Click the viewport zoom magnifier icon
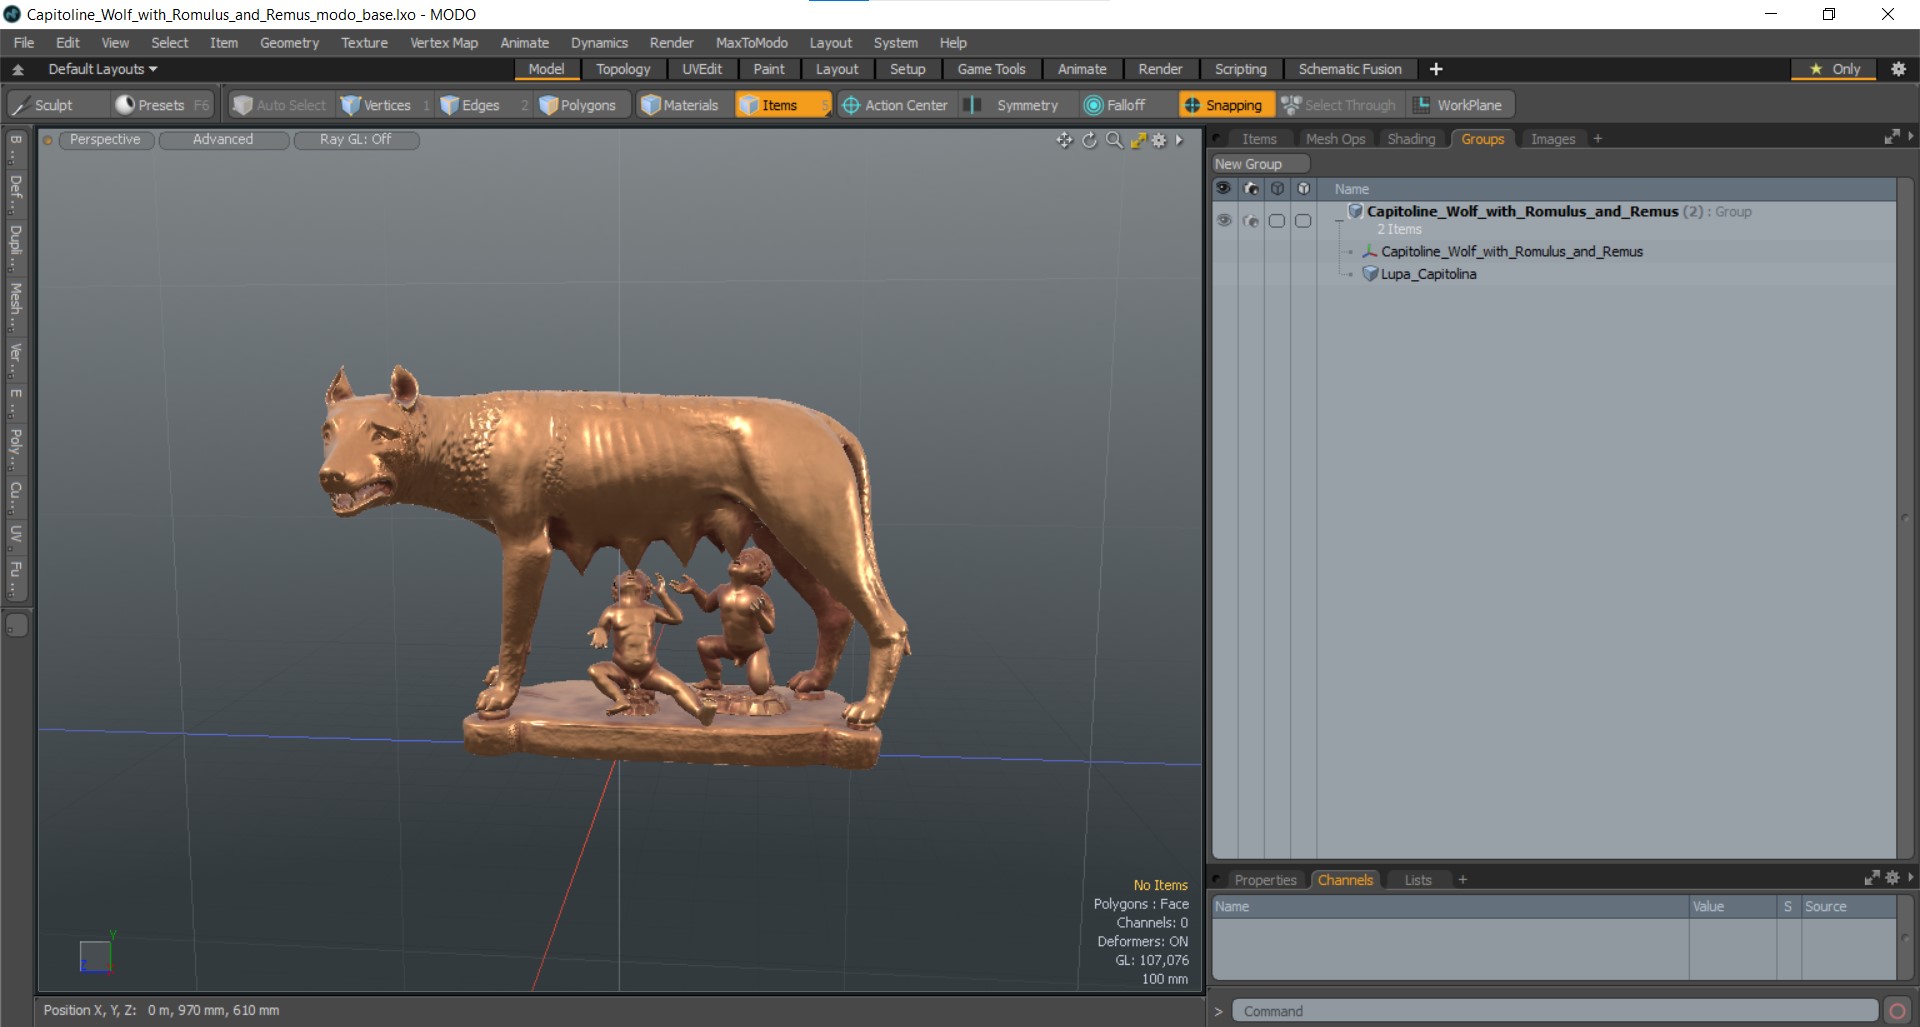Screen dimensions: 1920x1027 point(1114,140)
